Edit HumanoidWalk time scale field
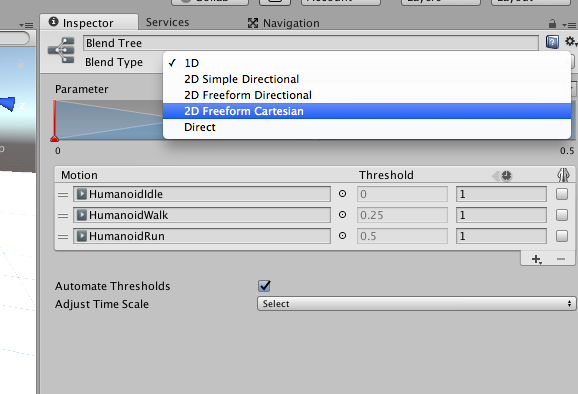The width and height of the screenshot is (578, 394). pos(501,215)
